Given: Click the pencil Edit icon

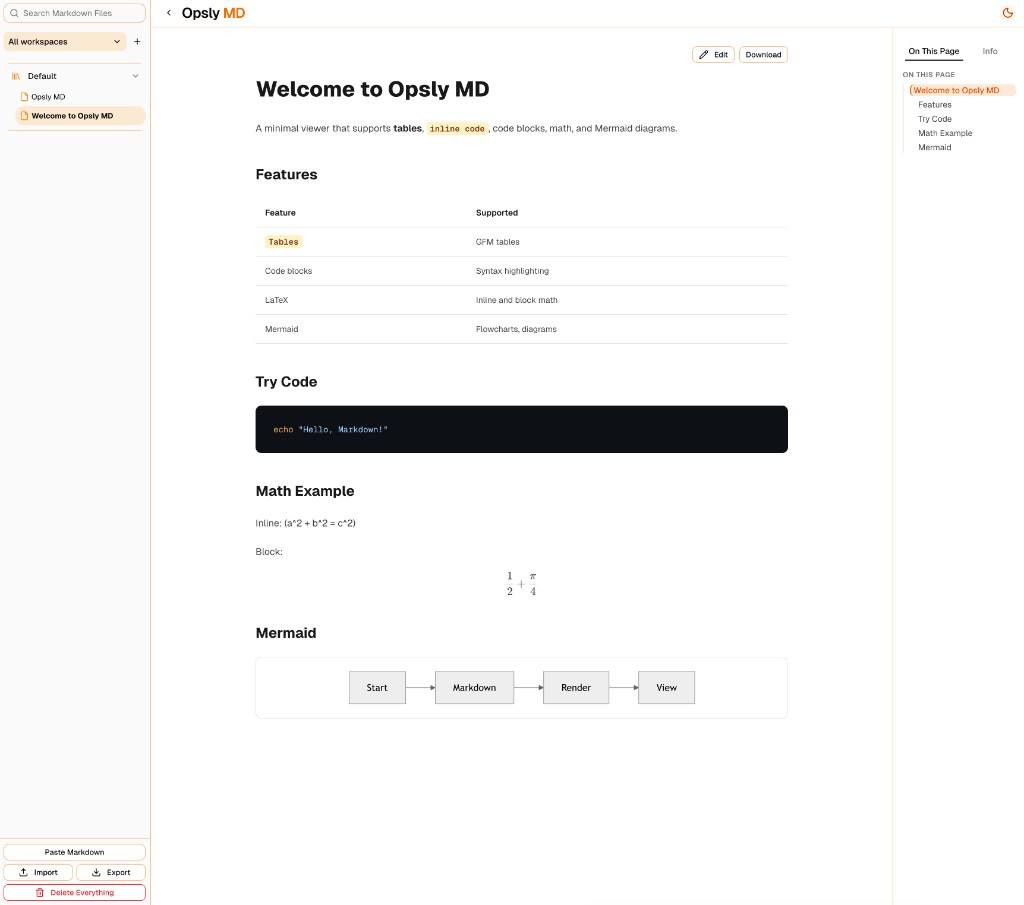Looking at the screenshot, I should pos(704,54).
